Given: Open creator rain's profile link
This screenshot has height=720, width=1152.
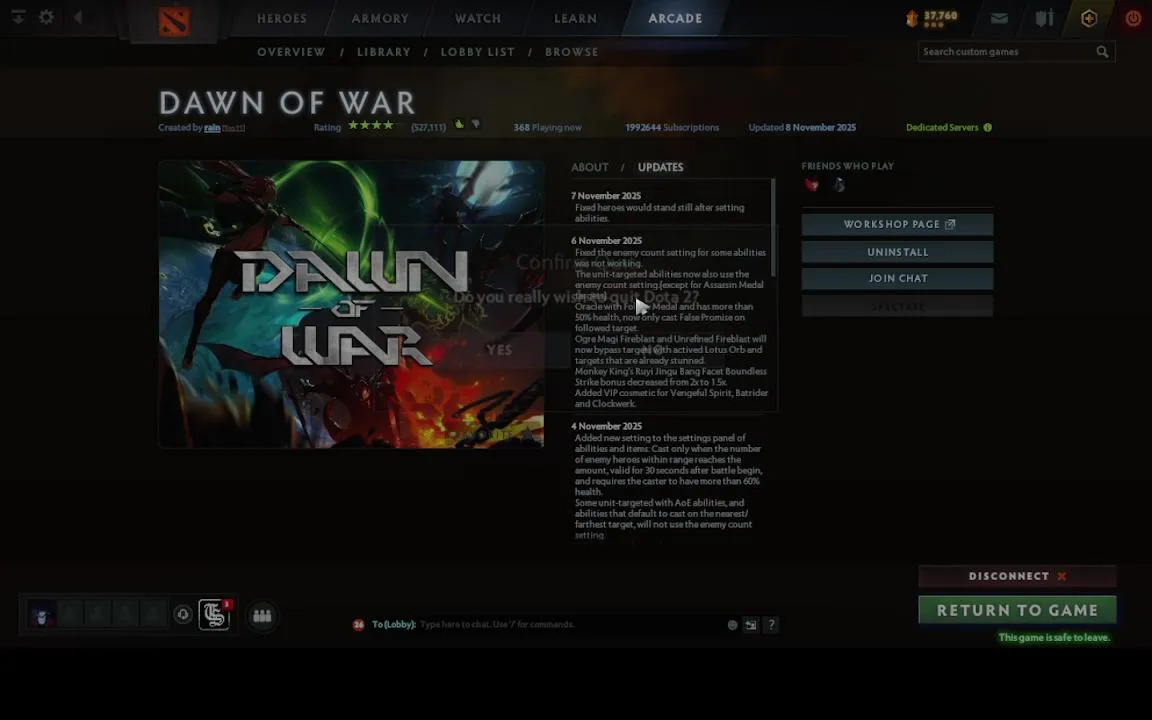Looking at the screenshot, I should click(212, 128).
